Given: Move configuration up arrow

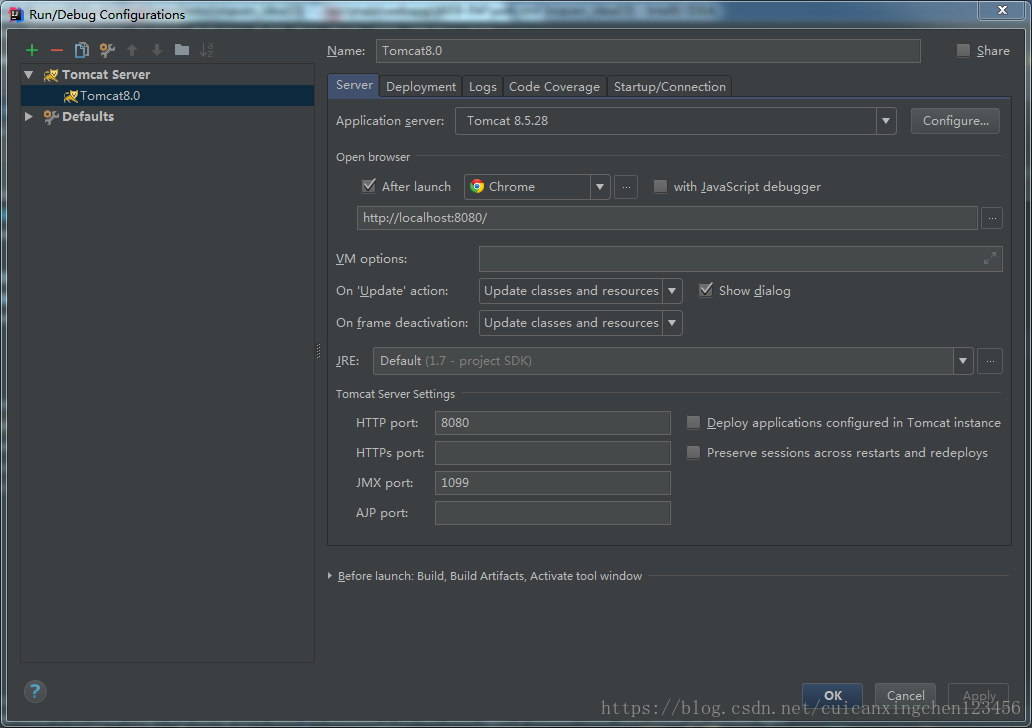Looking at the screenshot, I should point(132,50).
